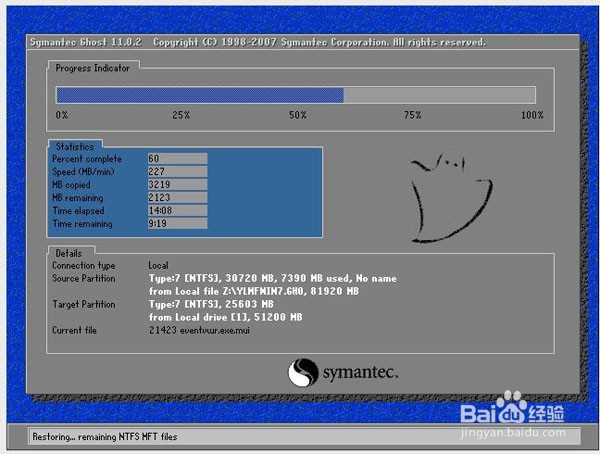Click the Symantec yin-yang logo icon

click(x=303, y=372)
